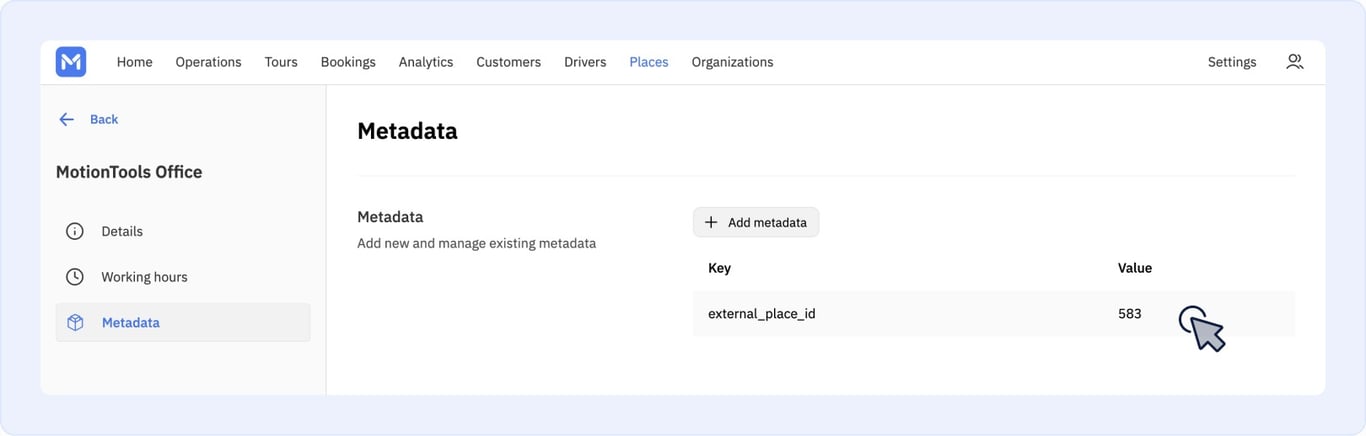Open the Details sidebar item
The height and width of the screenshot is (436, 1366).
183,231
